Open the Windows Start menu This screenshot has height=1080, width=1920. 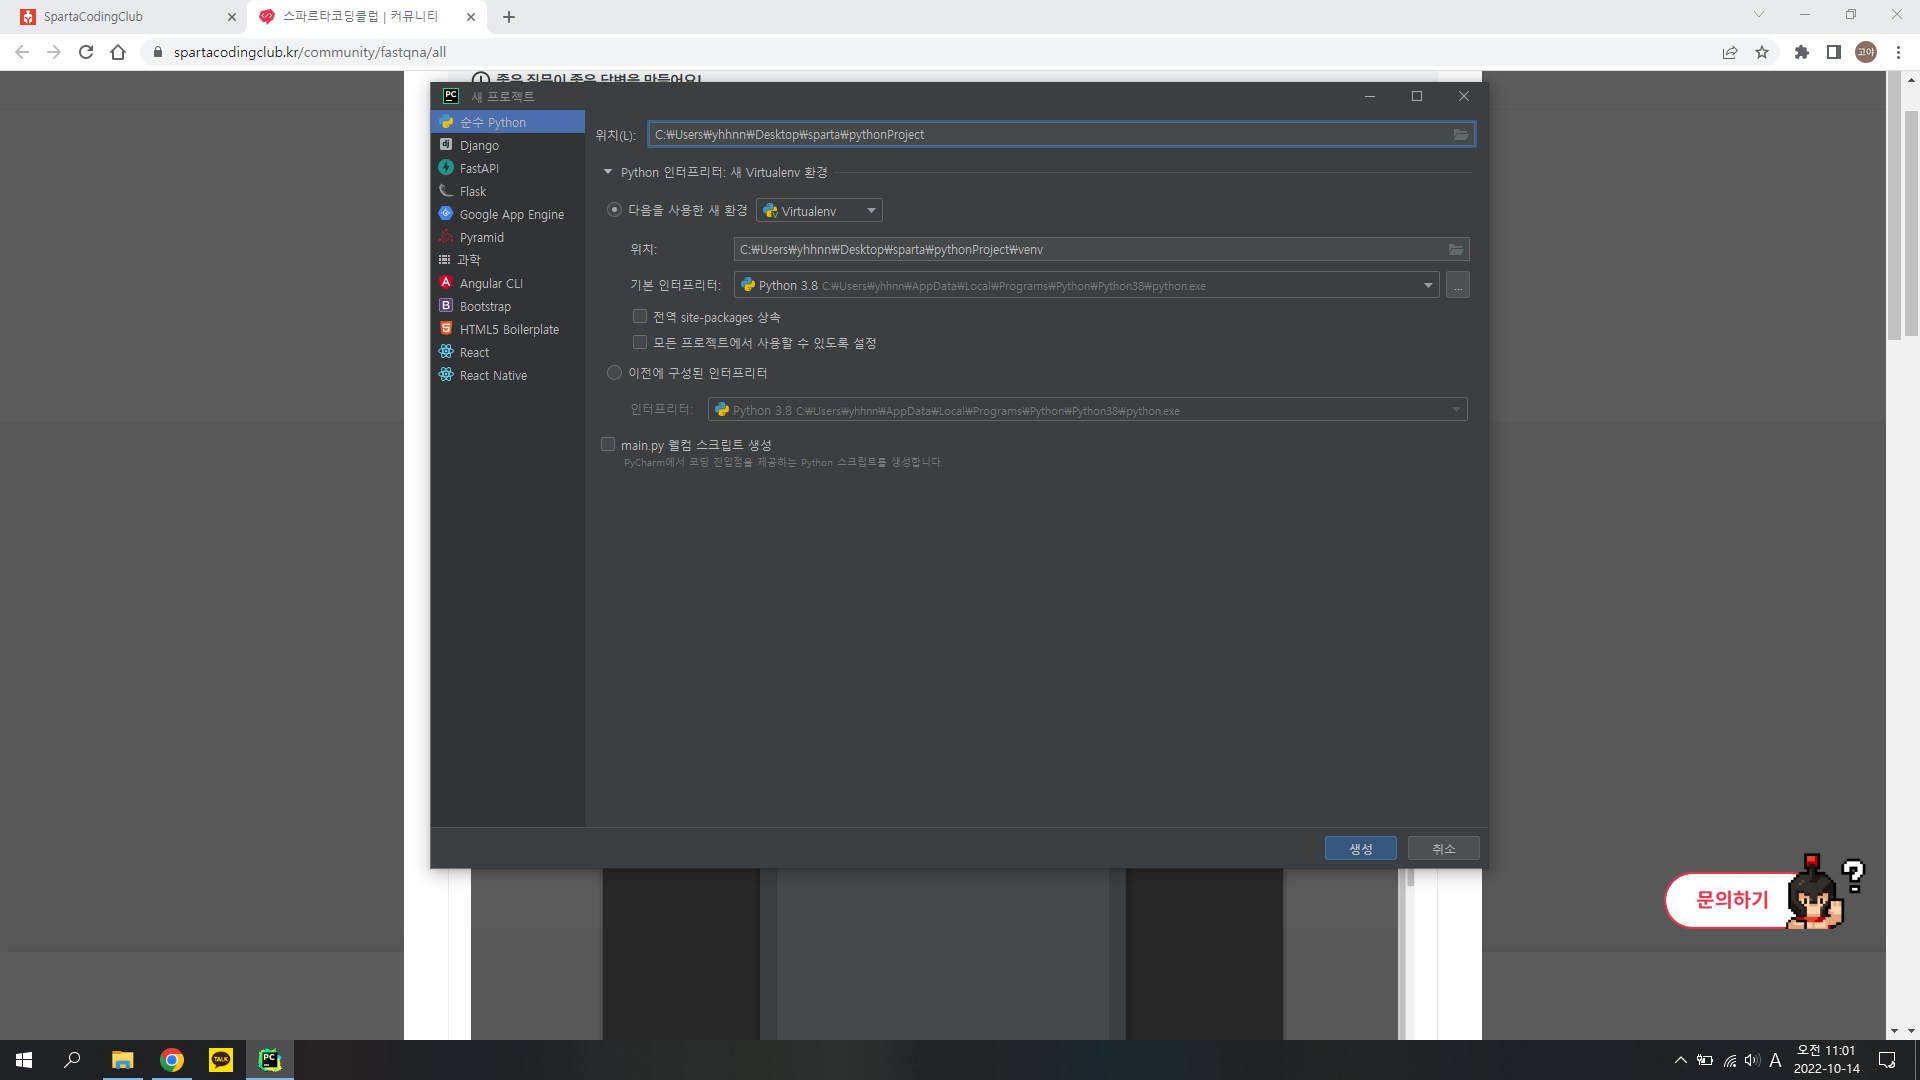point(24,1060)
